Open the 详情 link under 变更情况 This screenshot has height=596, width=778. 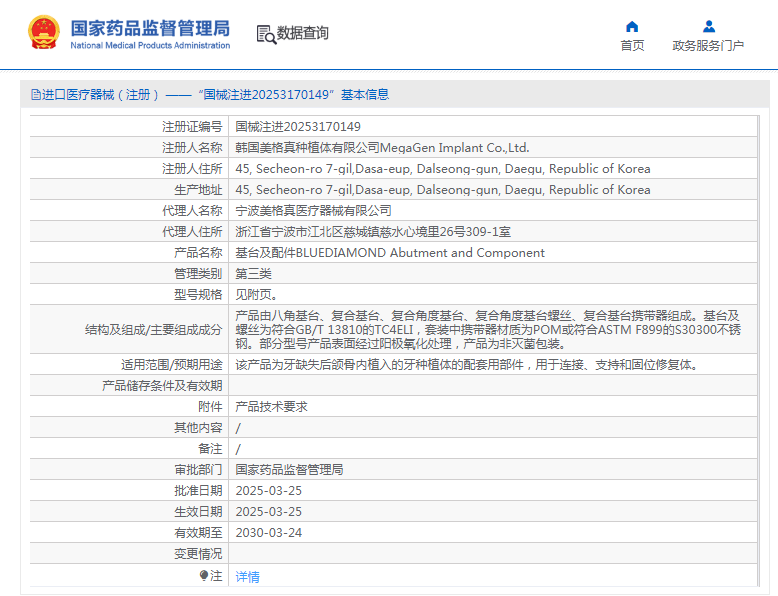247,577
